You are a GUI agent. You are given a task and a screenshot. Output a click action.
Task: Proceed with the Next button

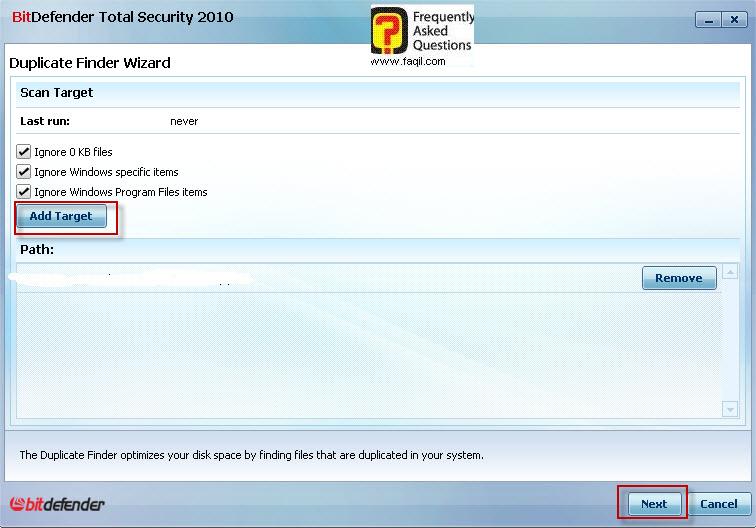654,504
